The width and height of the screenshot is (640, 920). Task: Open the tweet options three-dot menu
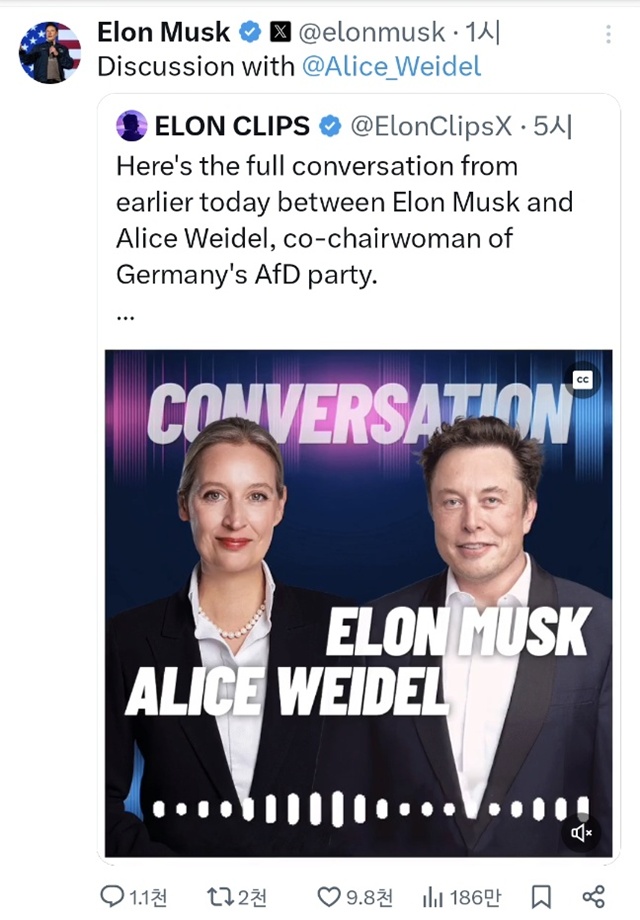(606, 34)
